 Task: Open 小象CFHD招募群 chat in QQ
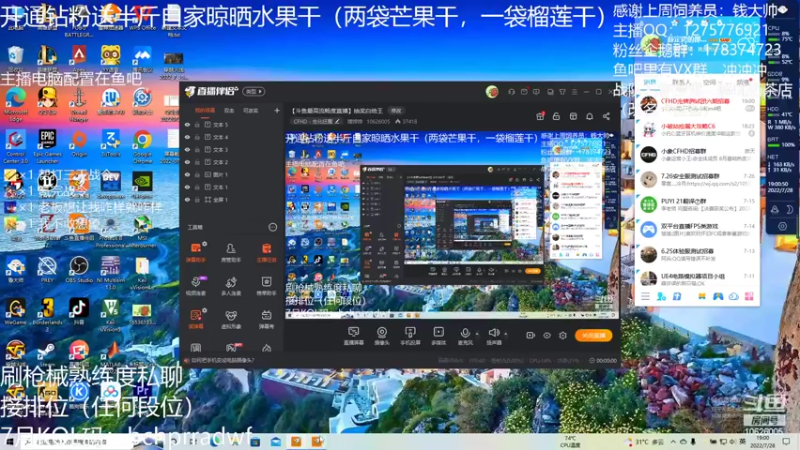coord(696,155)
